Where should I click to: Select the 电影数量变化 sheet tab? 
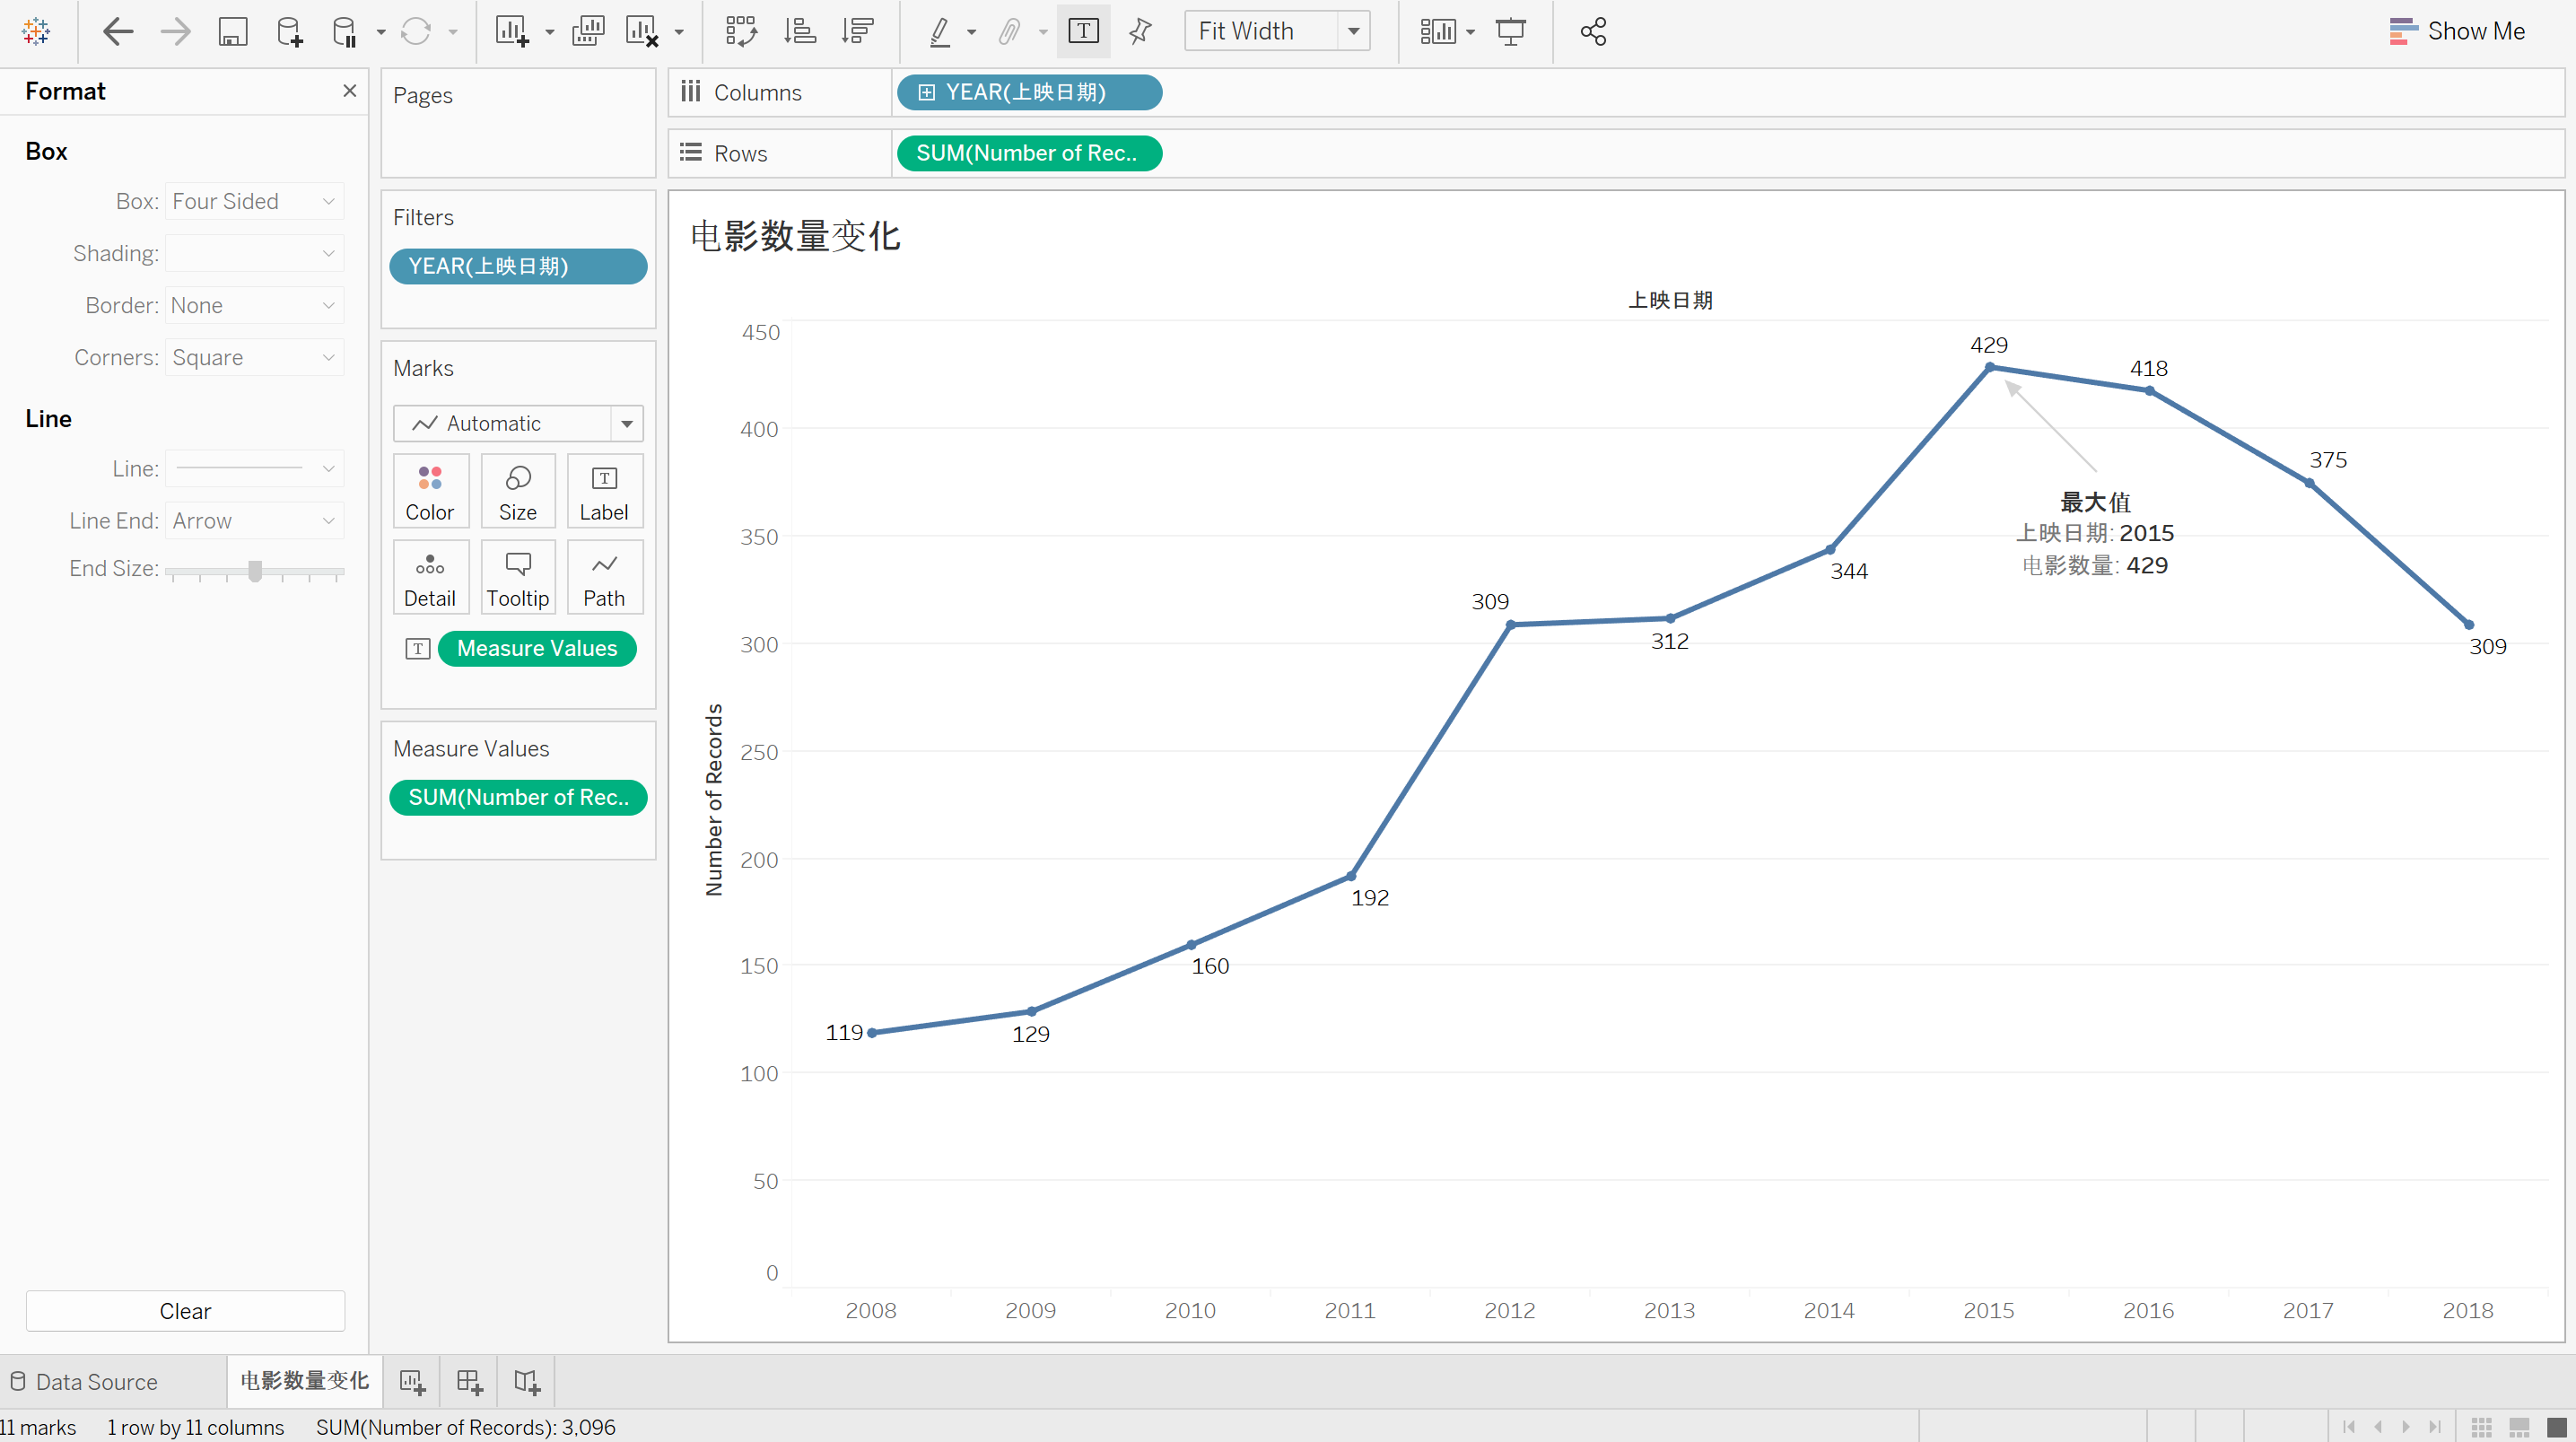(x=305, y=1382)
